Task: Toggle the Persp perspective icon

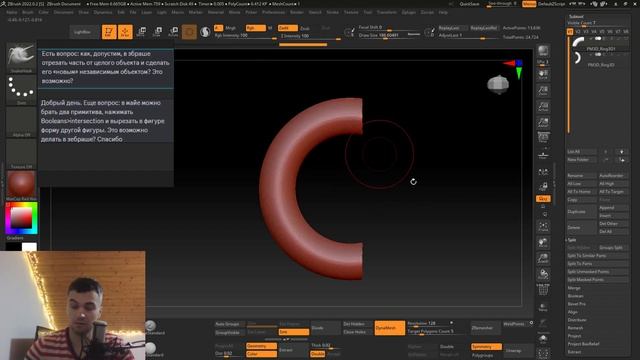Action: [543, 138]
